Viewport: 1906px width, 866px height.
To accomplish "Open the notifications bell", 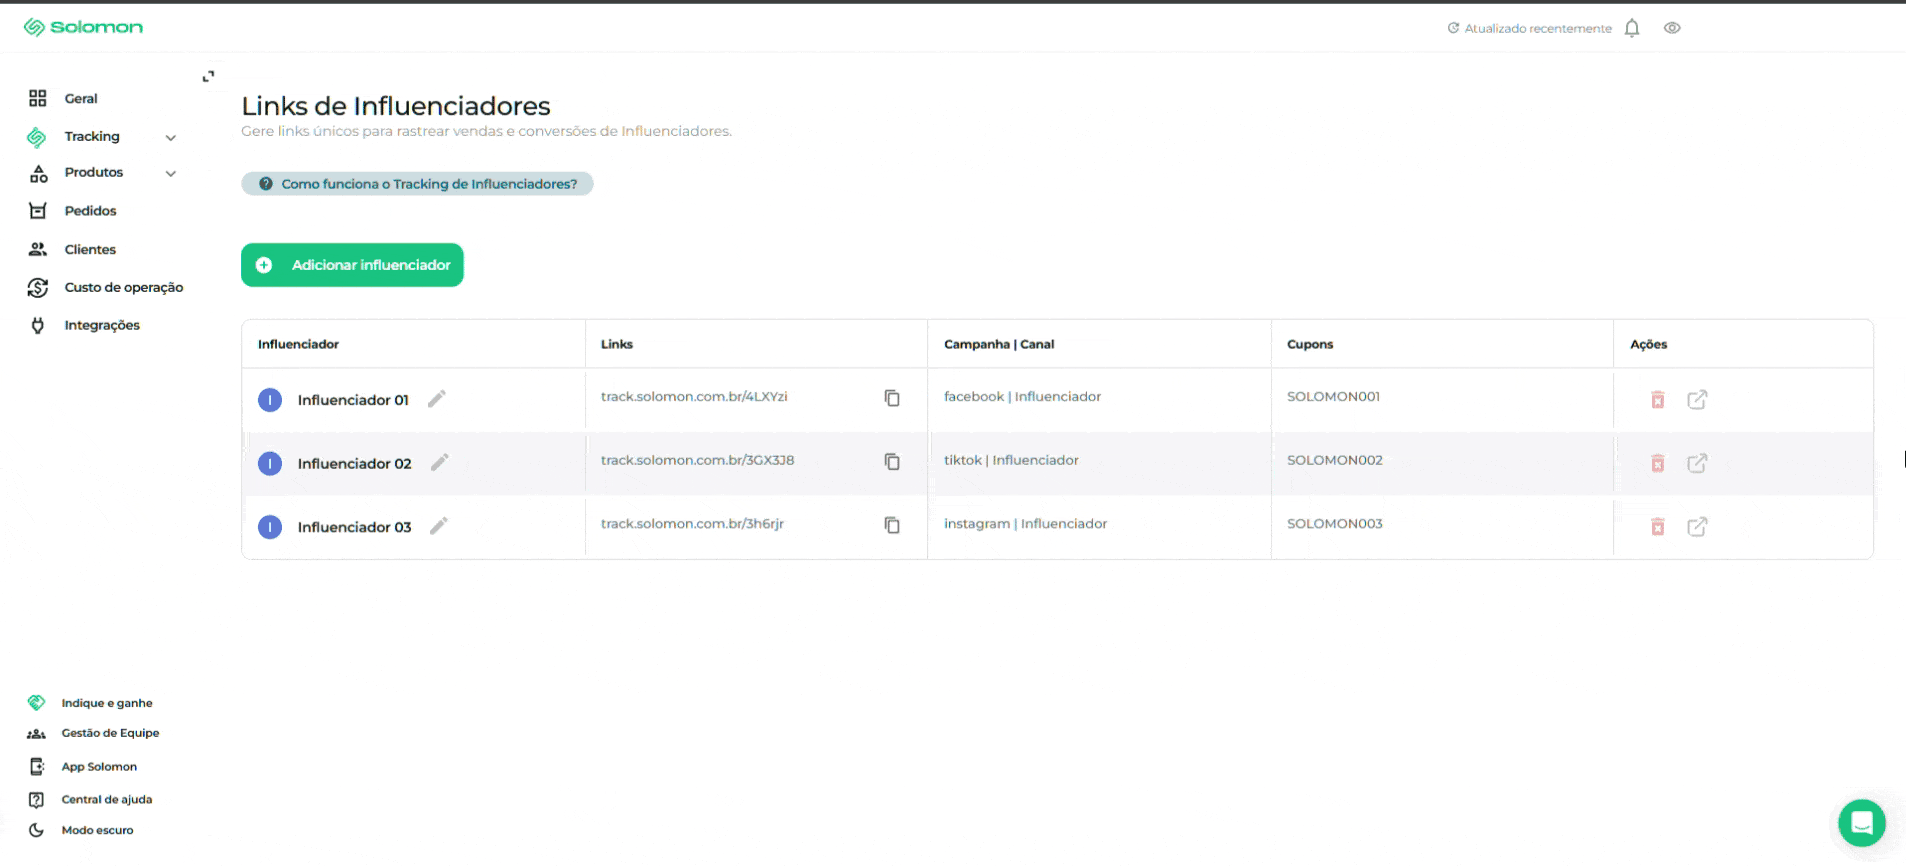I will 1632,28.
